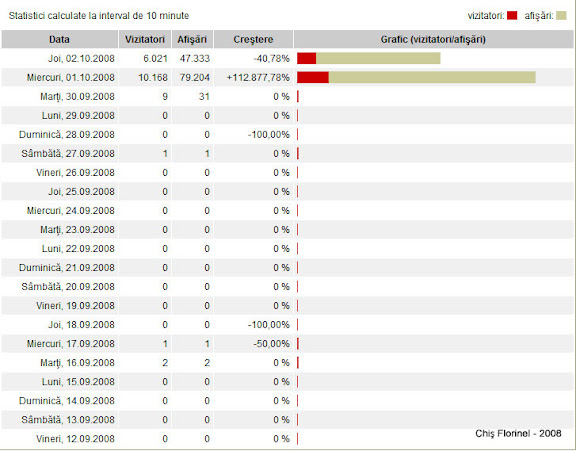Select the Creștere column header
This screenshot has width=576, height=451.
coord(253,39)
